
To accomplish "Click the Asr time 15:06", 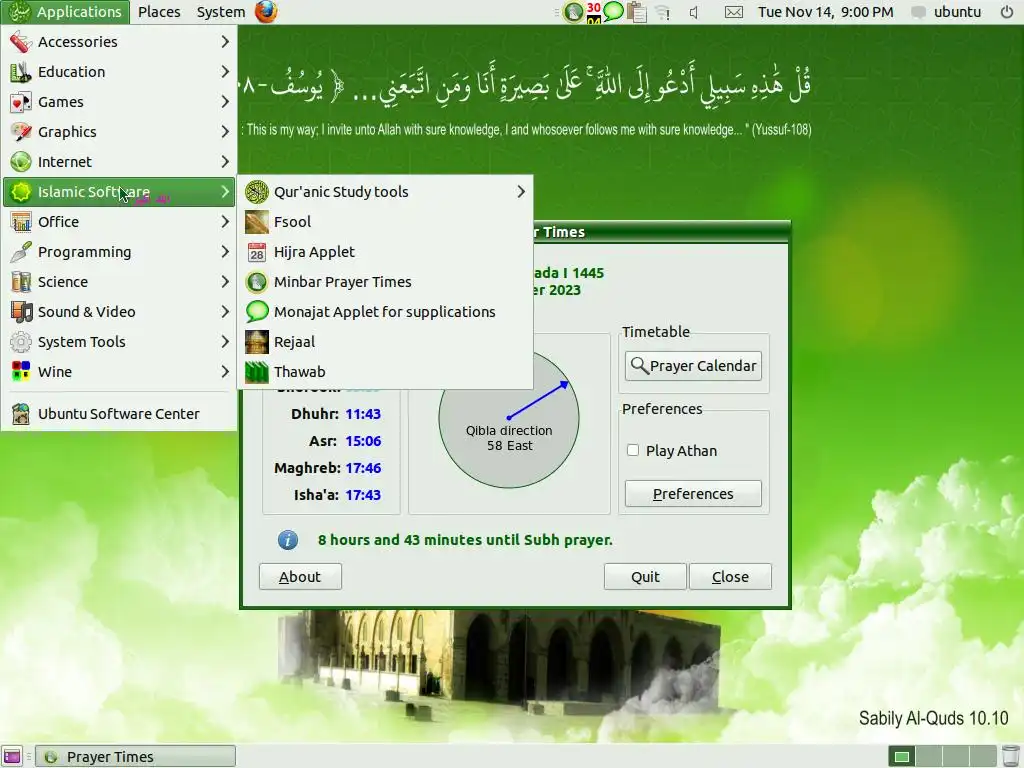I will tap(363, 441).
